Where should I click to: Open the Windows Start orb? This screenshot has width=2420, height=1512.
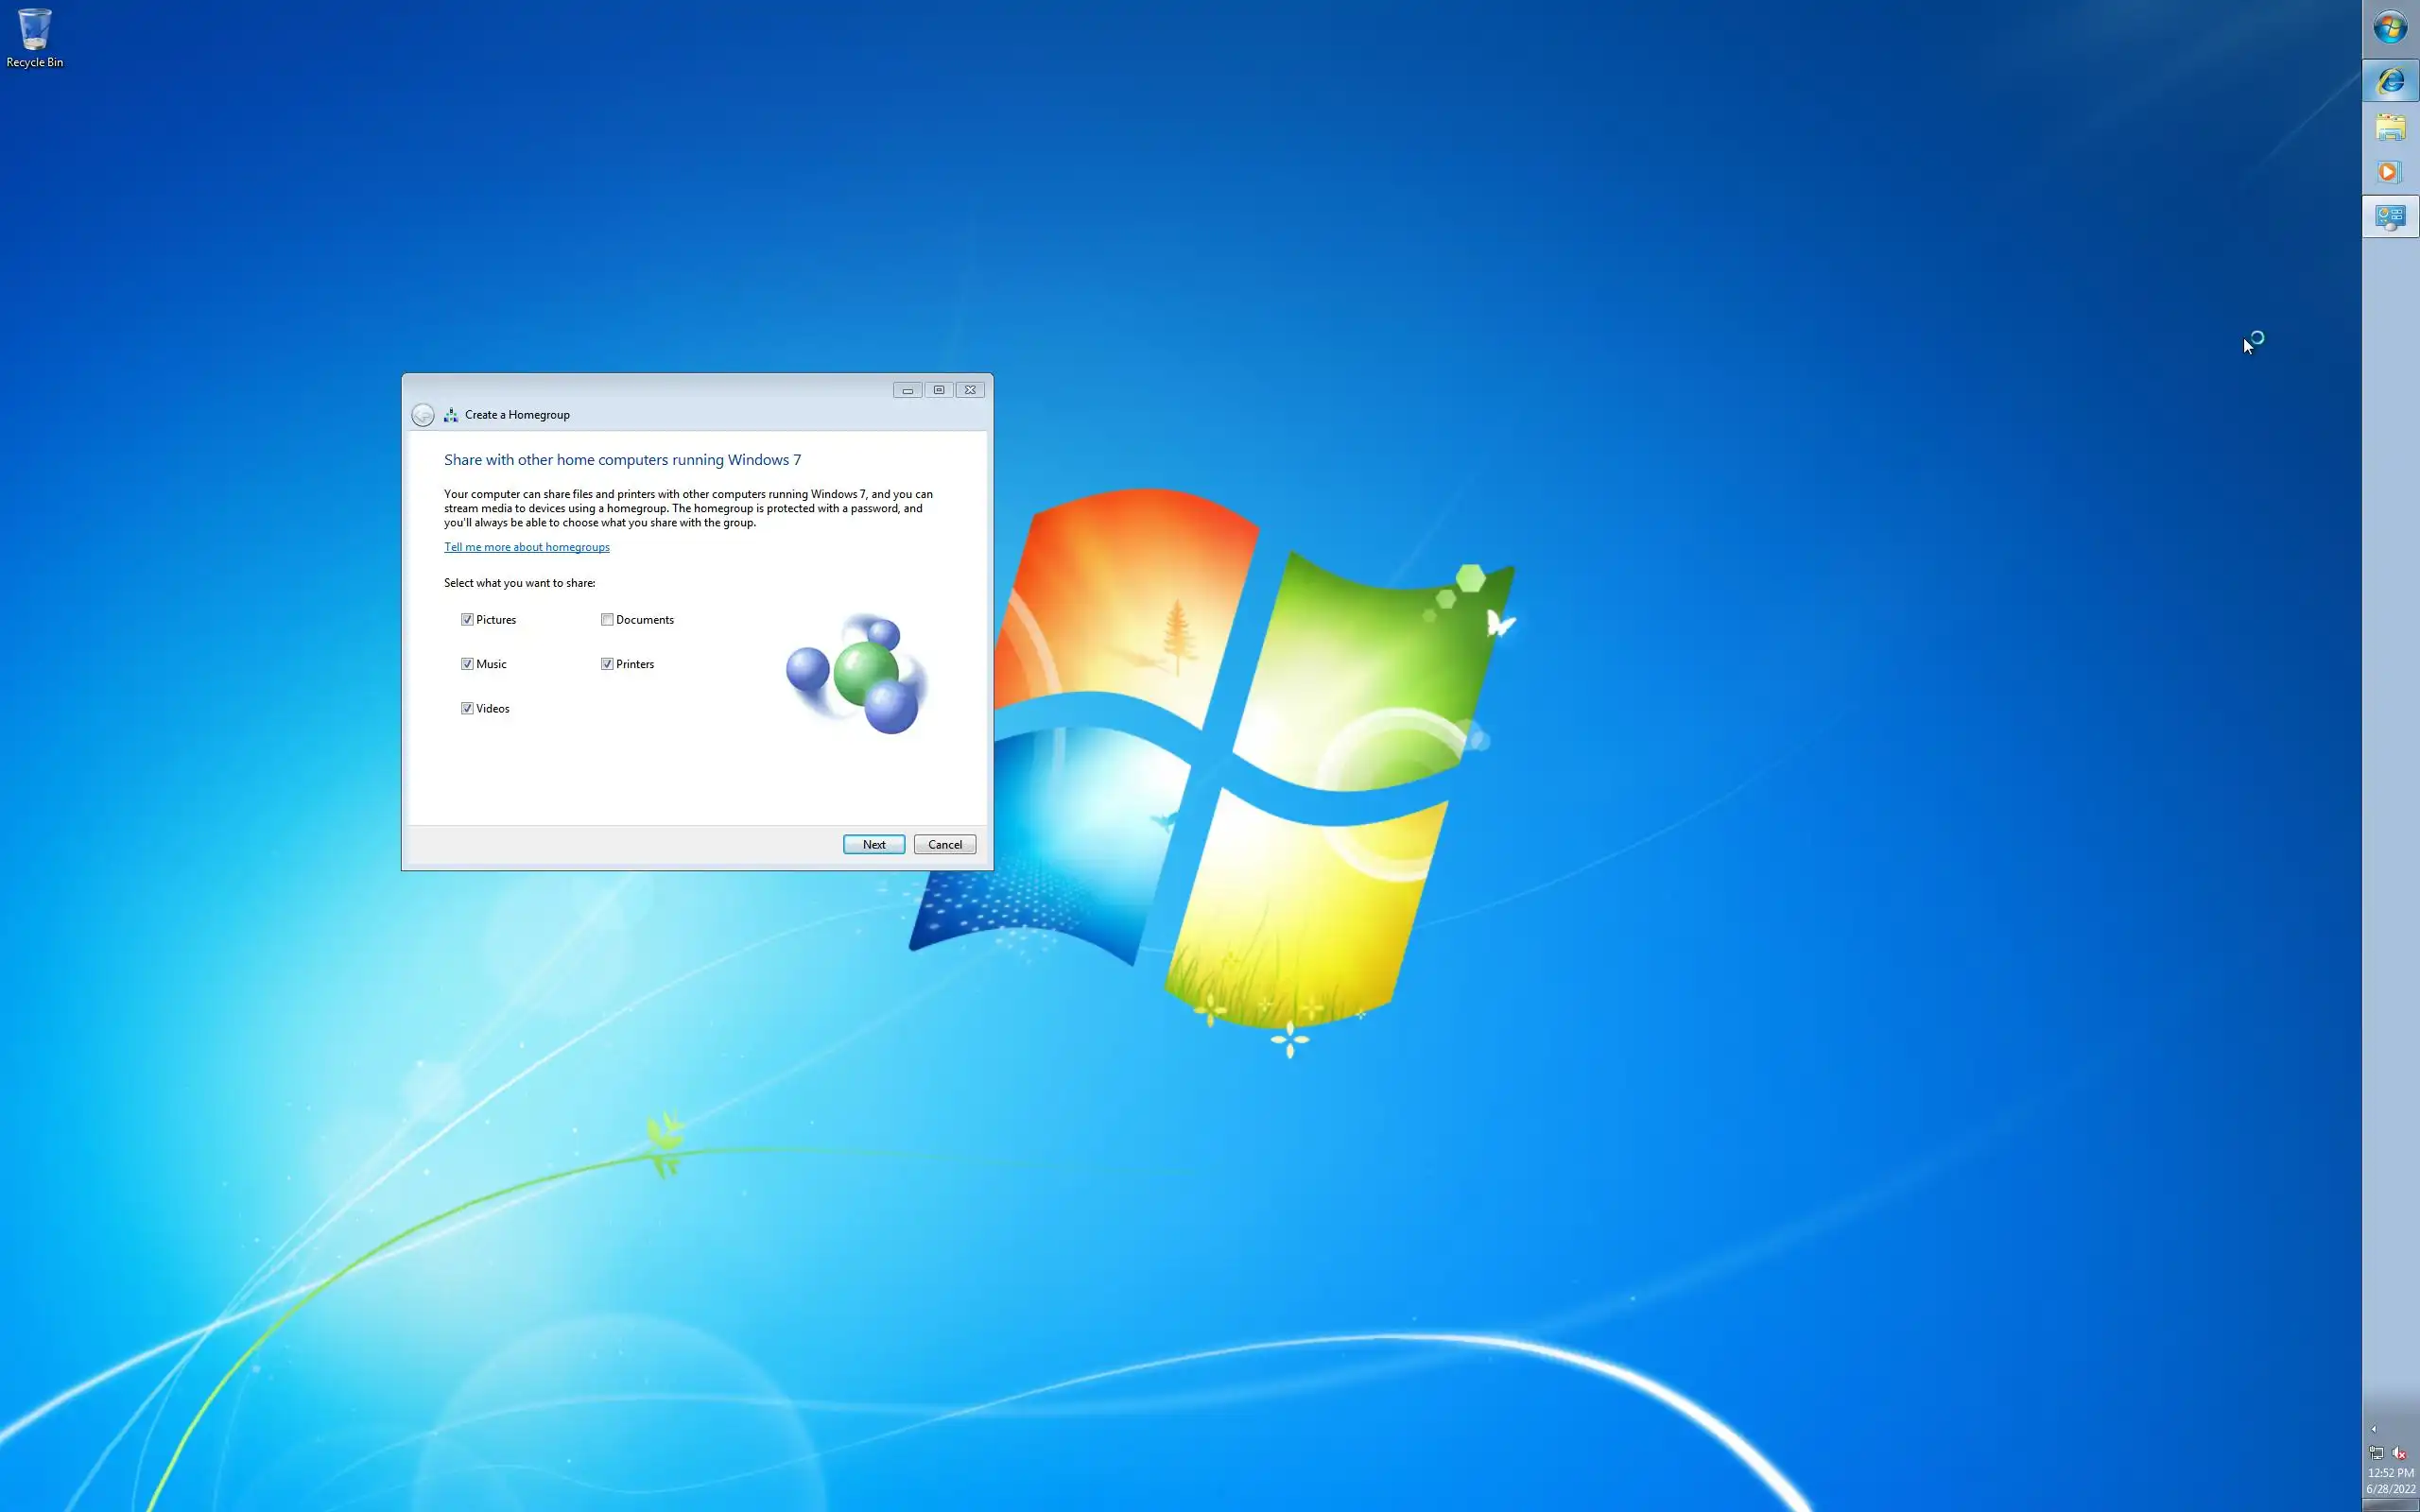point(2390,28)
